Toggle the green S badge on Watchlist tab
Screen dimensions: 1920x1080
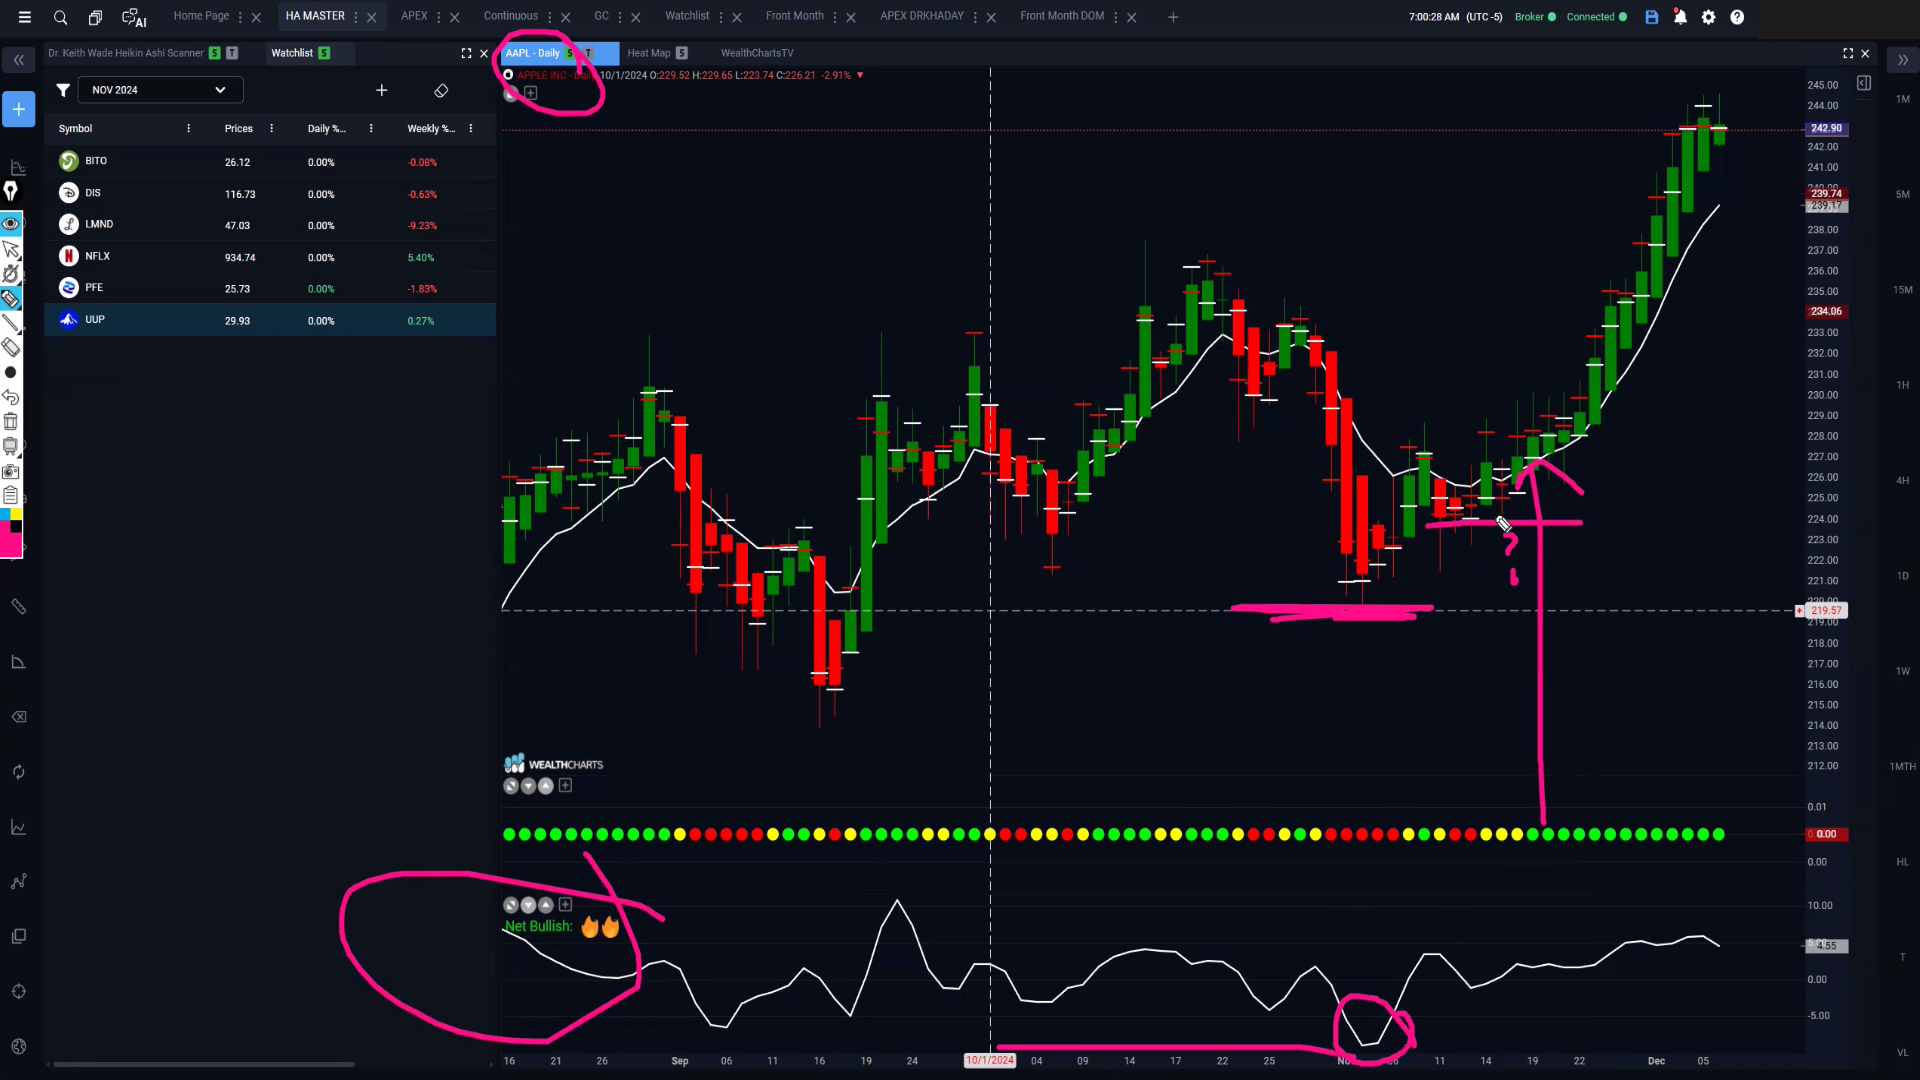[324, 53]
